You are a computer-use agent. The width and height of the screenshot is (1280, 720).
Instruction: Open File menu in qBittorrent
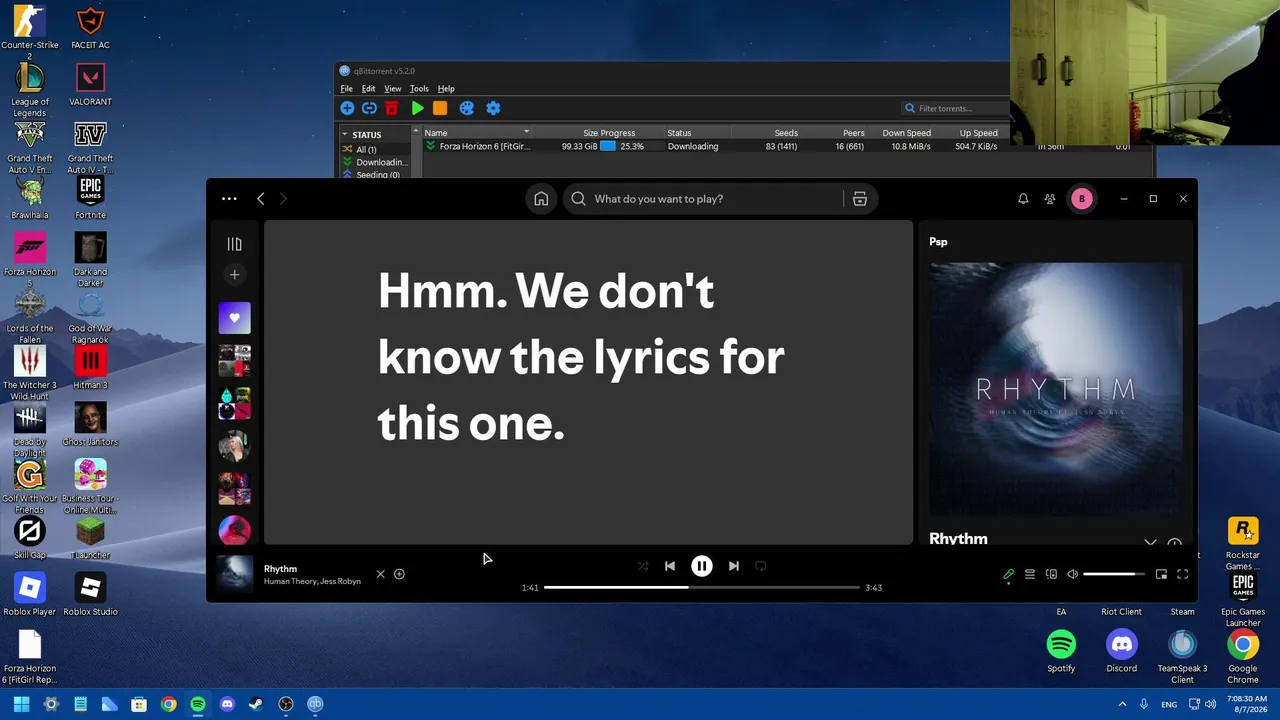[346, 89]
